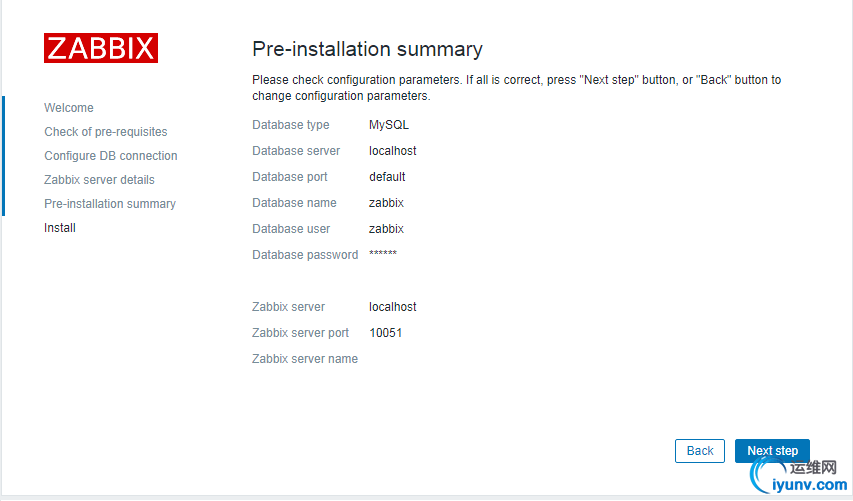The height and width of the screenshot is (501, 853).
Task: Click the Database port default value
Action: point(387,177)
